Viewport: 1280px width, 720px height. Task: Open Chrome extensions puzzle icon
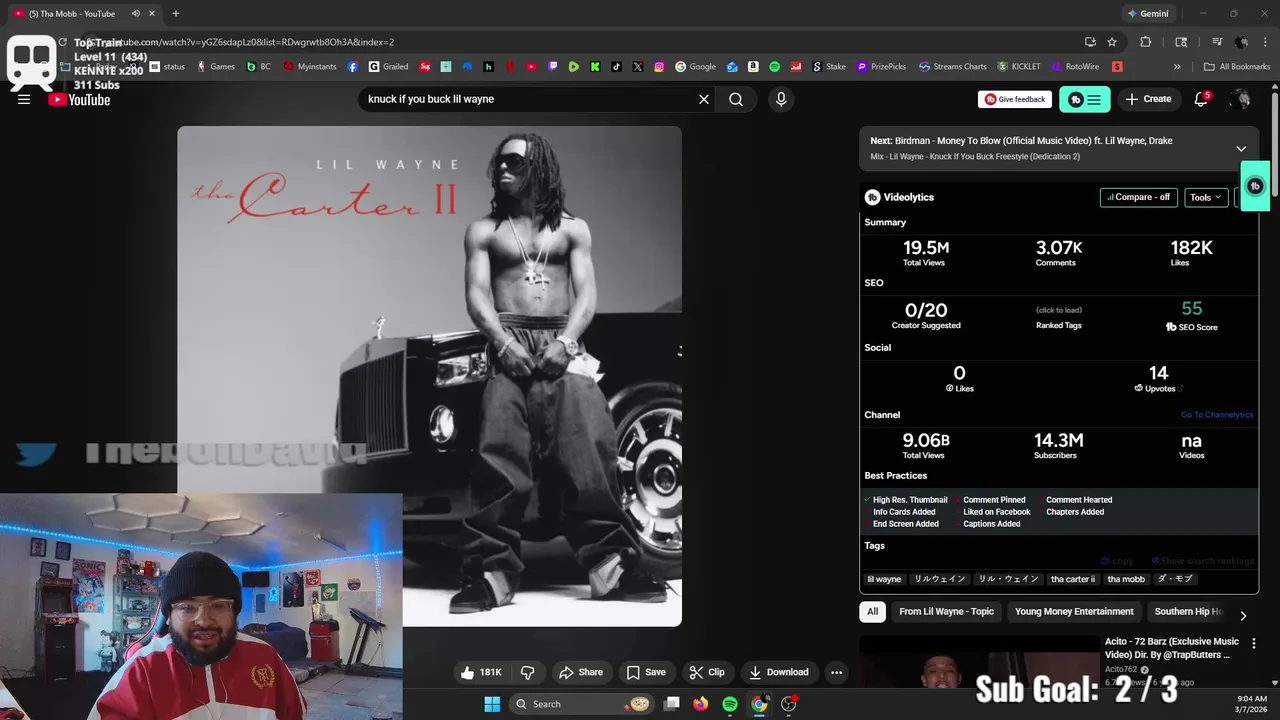pyautogui.click(x=1146, y=42)
